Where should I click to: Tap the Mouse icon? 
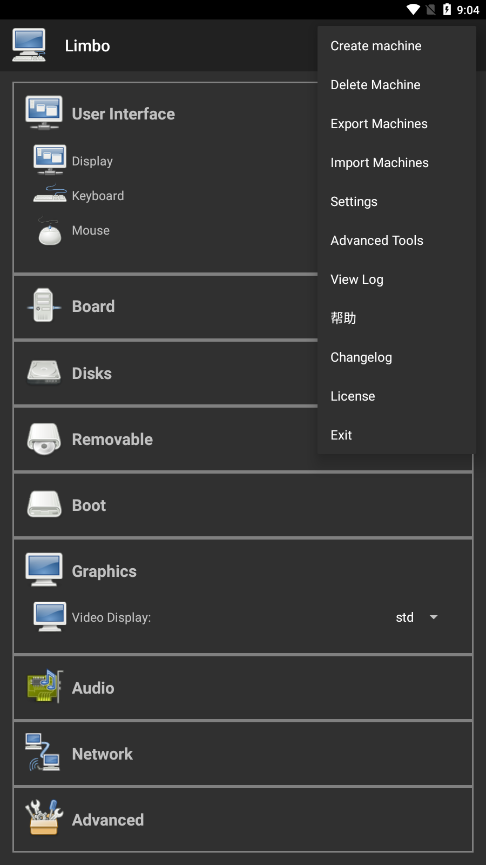(50, 231)
